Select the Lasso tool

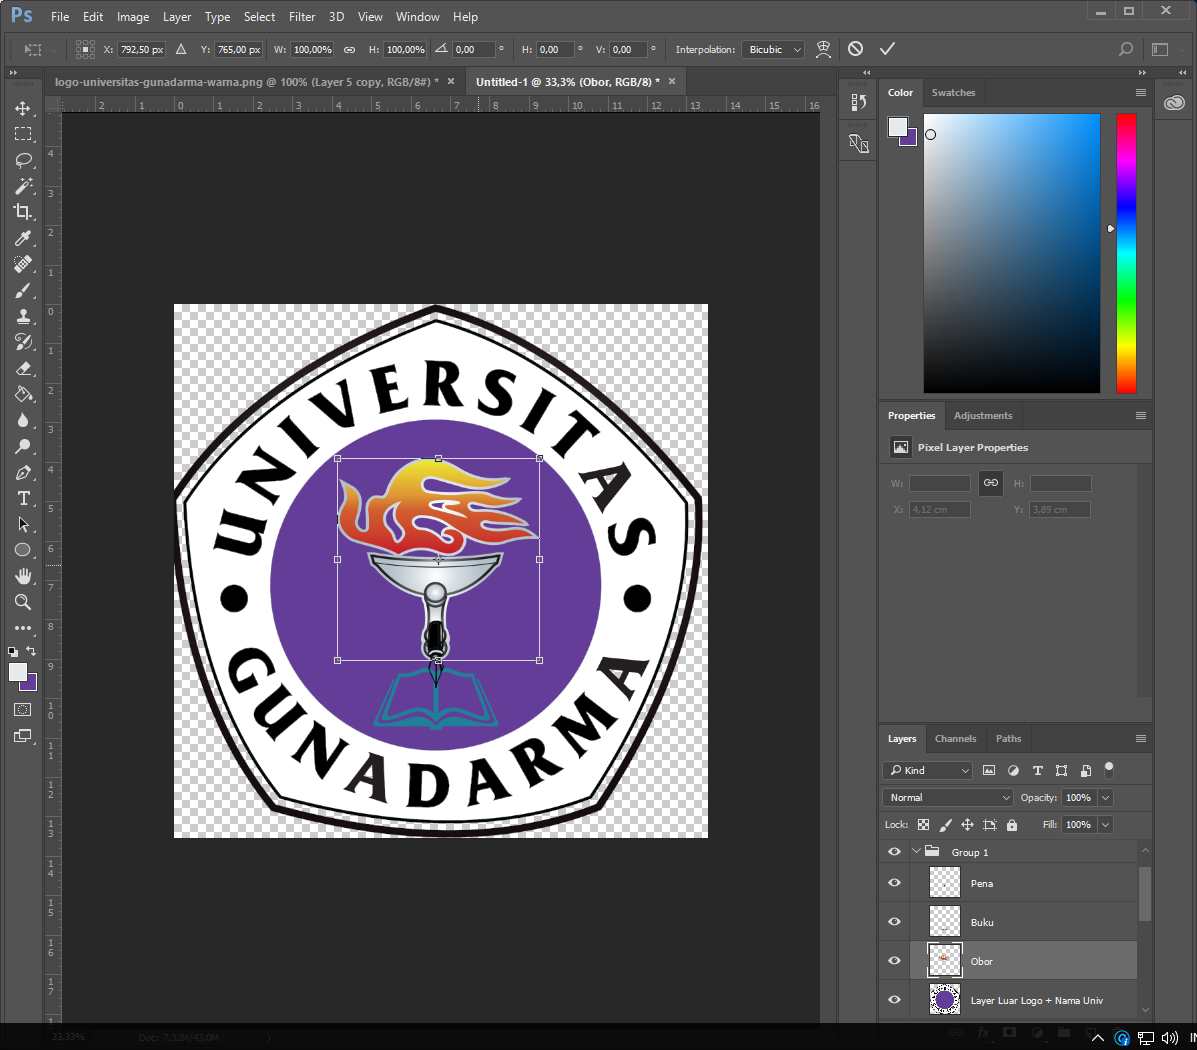(23, 160)
